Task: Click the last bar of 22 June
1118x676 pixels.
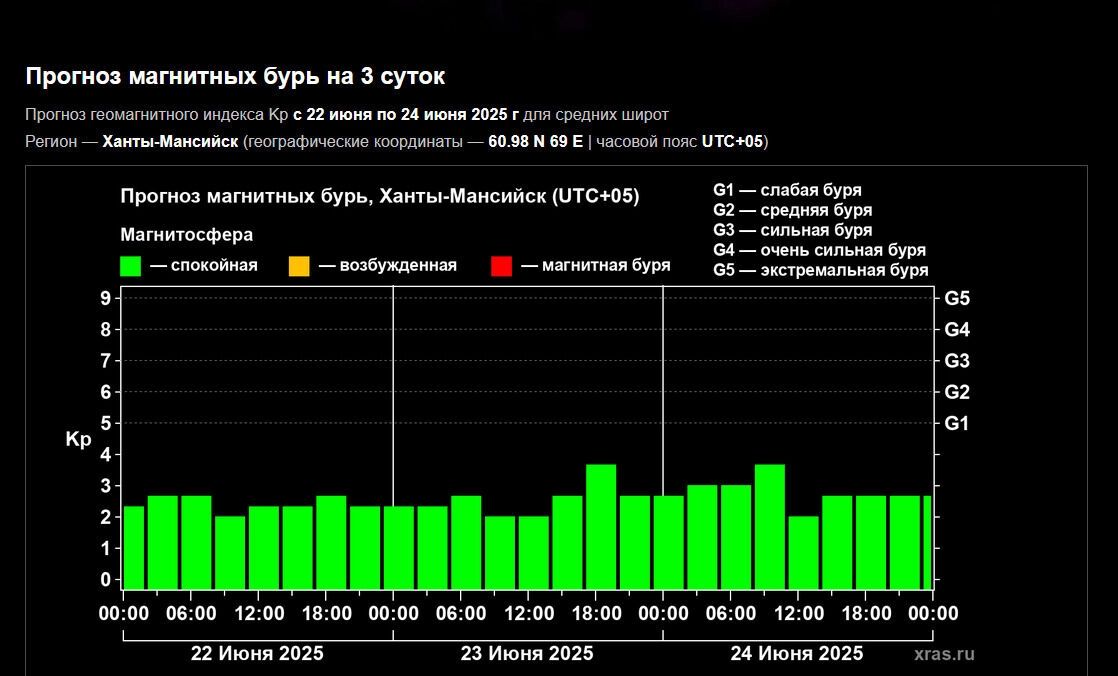Action: 365,547
